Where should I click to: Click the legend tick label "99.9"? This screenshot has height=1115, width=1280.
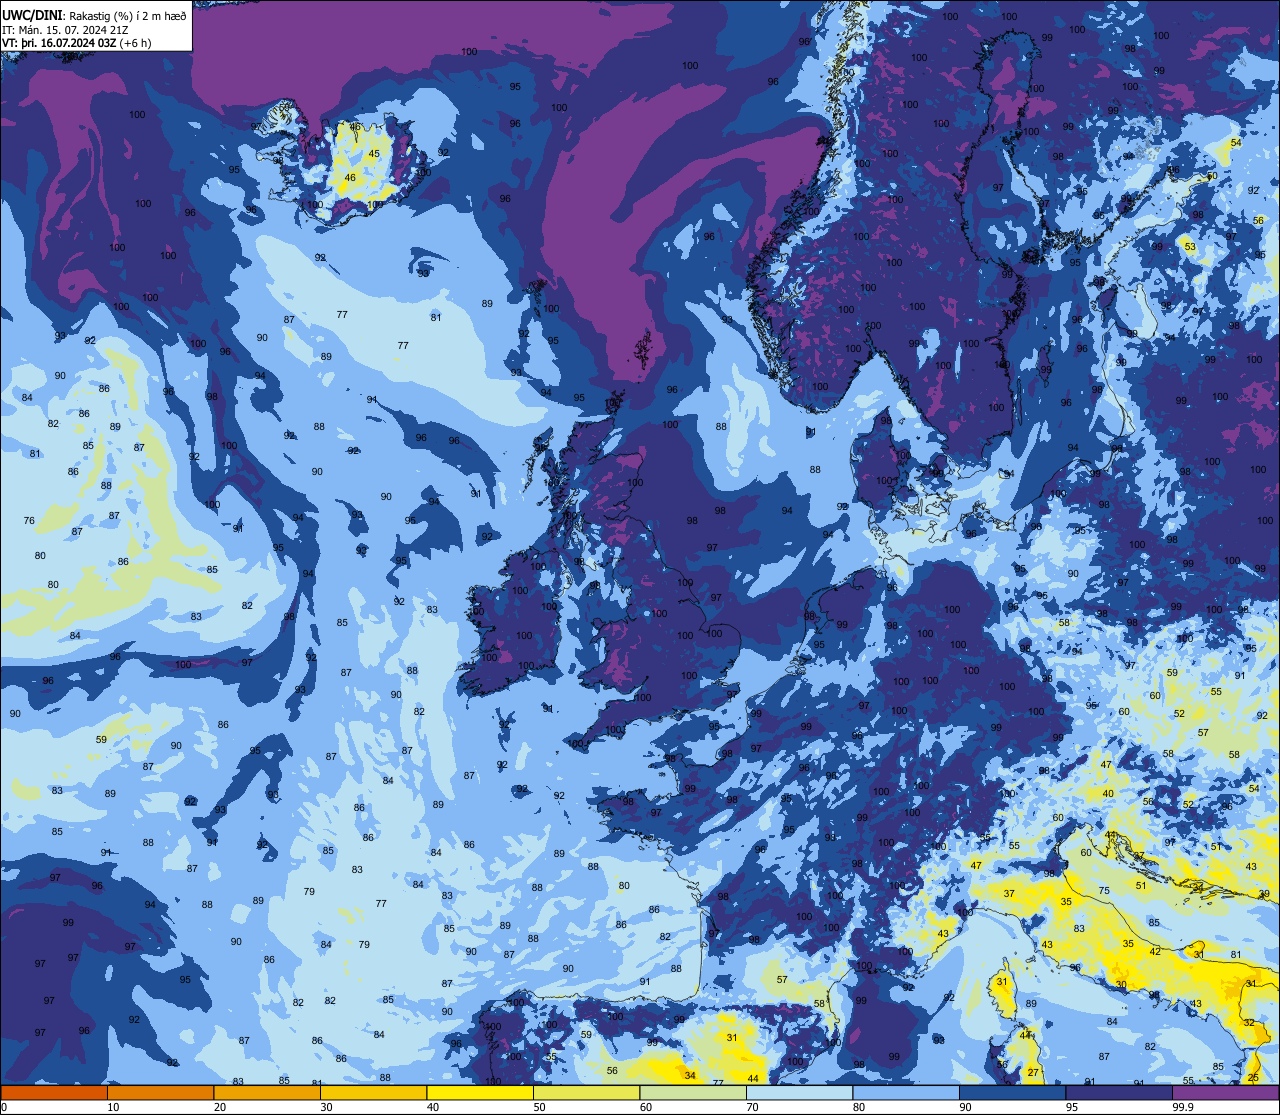pos(1183,1107)
